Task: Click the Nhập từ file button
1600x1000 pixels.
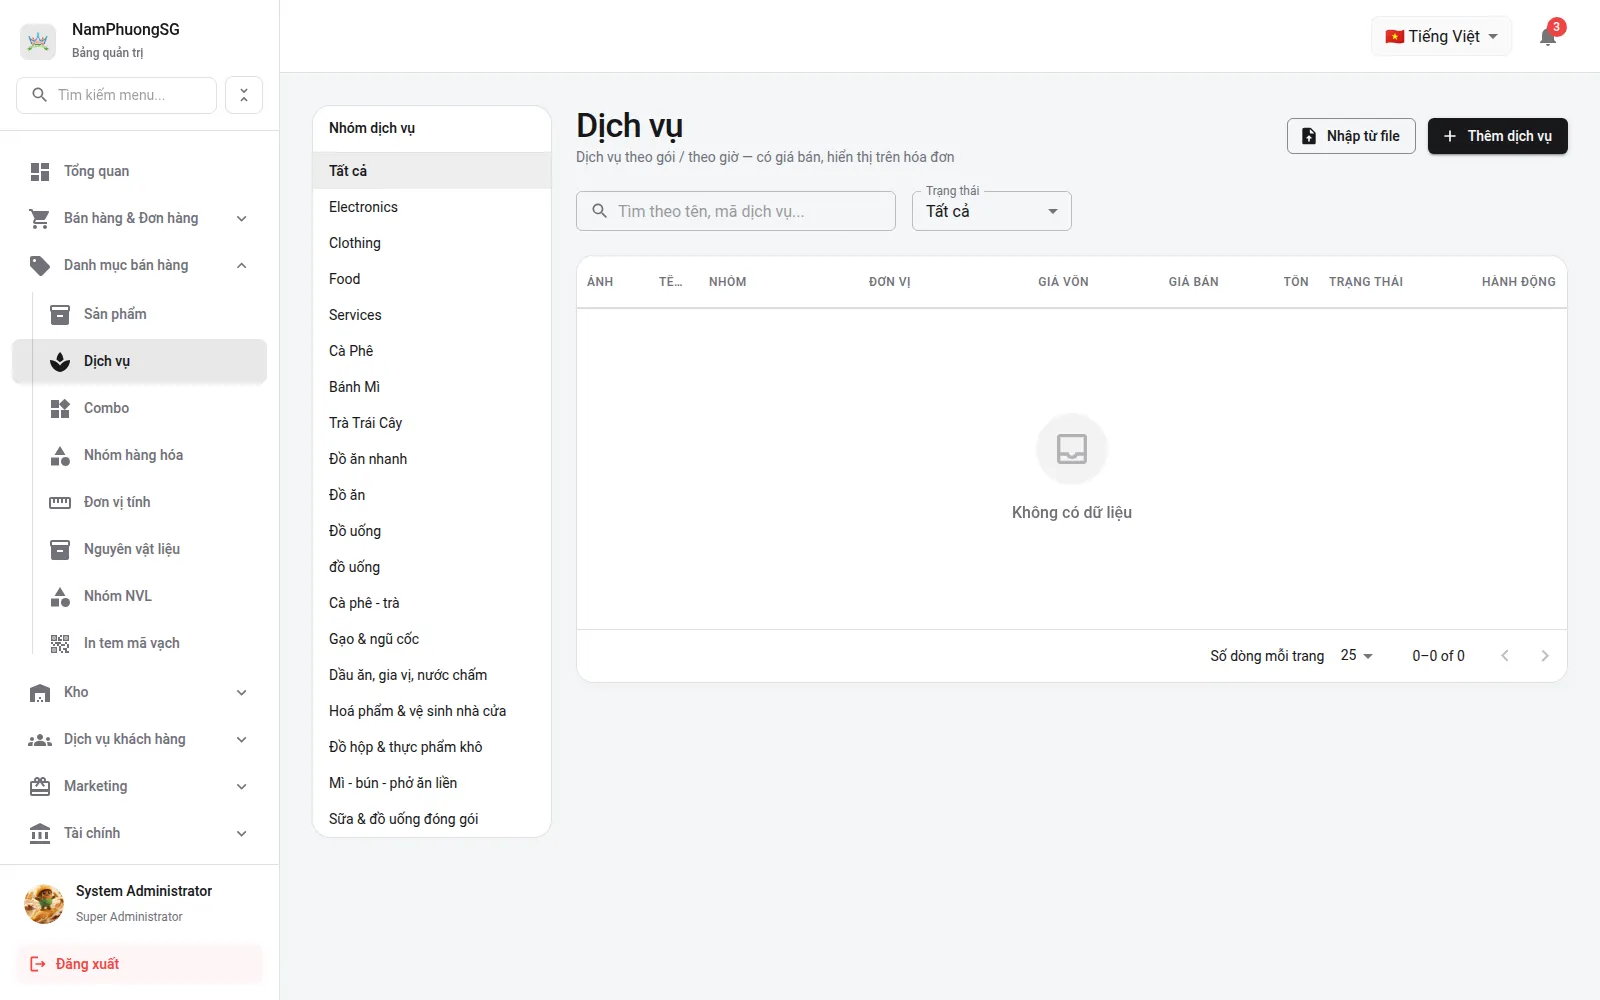Action: (x=1351, y=136)
